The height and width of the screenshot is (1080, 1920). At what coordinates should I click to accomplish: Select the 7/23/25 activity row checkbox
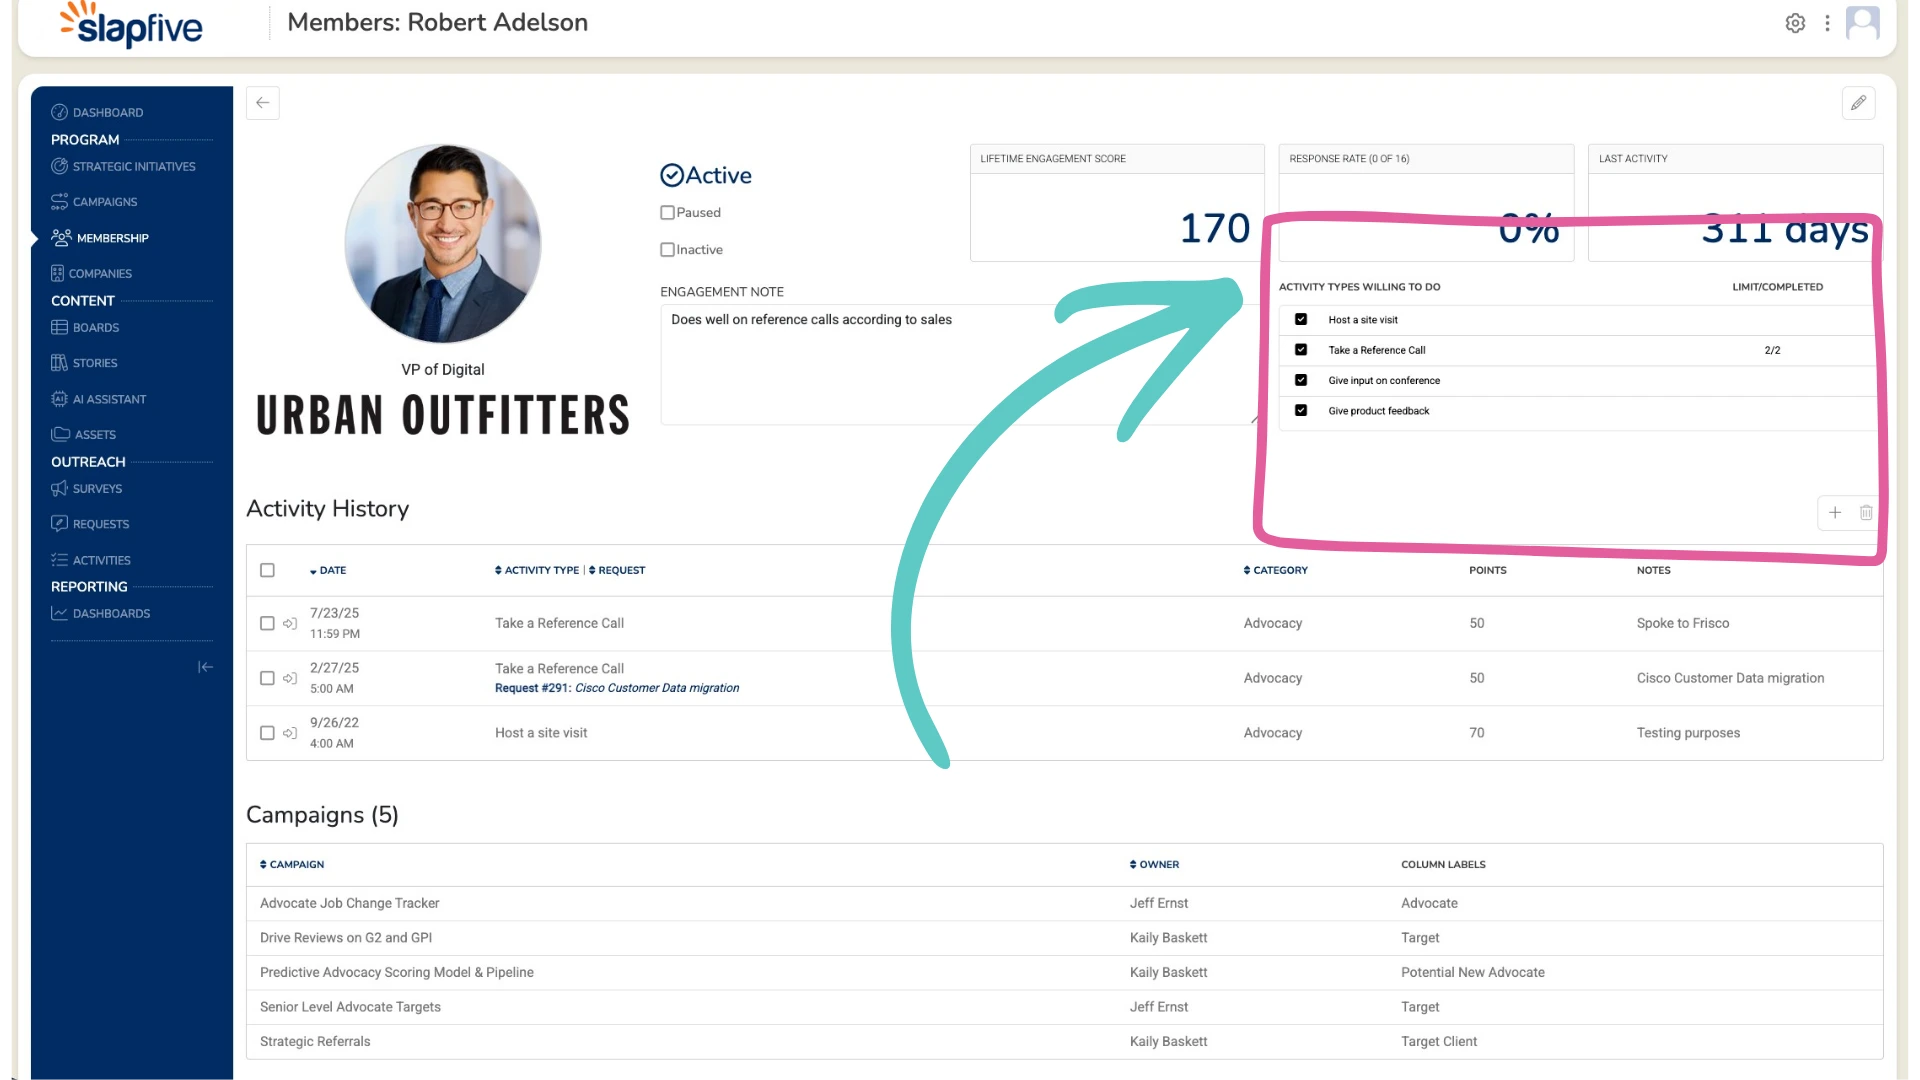[267, 623]
